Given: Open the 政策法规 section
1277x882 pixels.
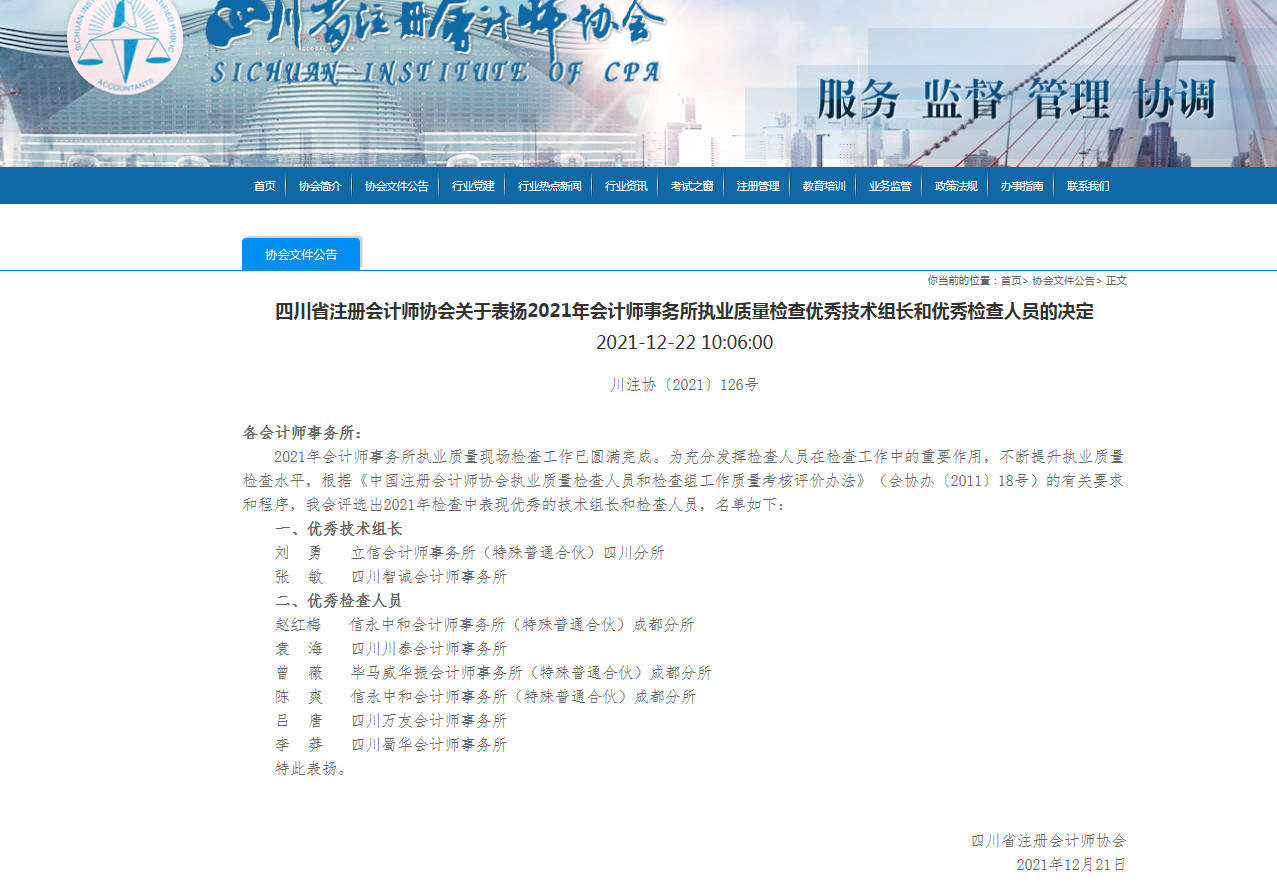Looking at the screenshot, I should coord(956,186).
